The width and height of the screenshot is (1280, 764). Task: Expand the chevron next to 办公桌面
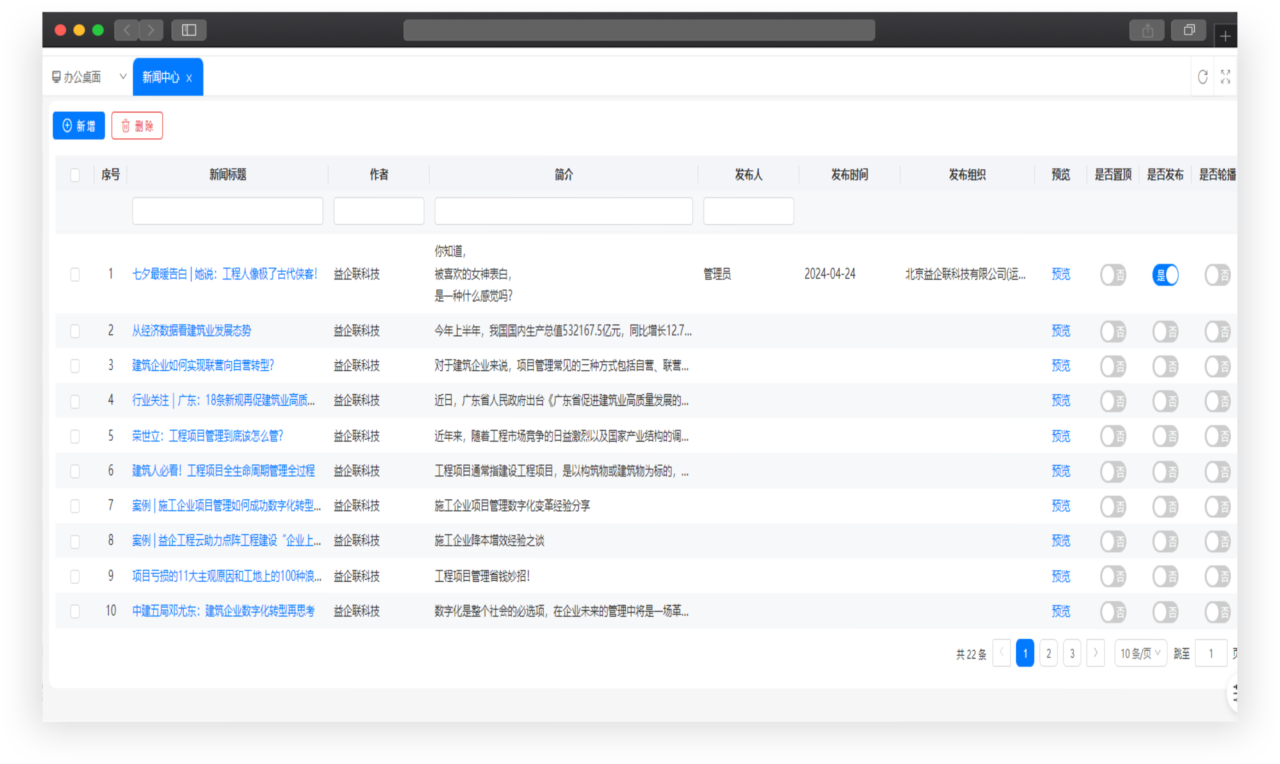pos(122,77)
